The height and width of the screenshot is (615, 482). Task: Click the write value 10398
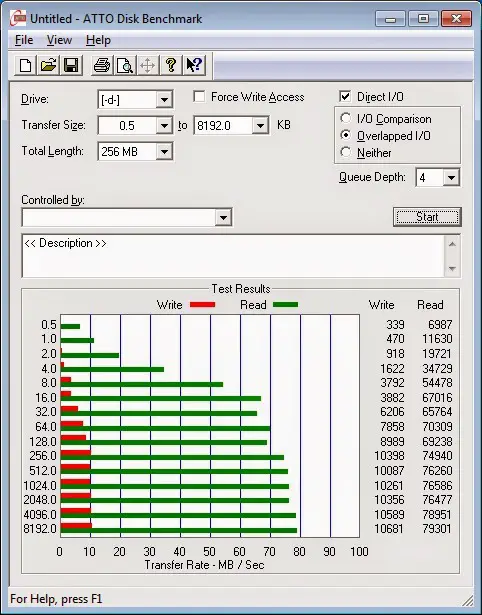389,456
